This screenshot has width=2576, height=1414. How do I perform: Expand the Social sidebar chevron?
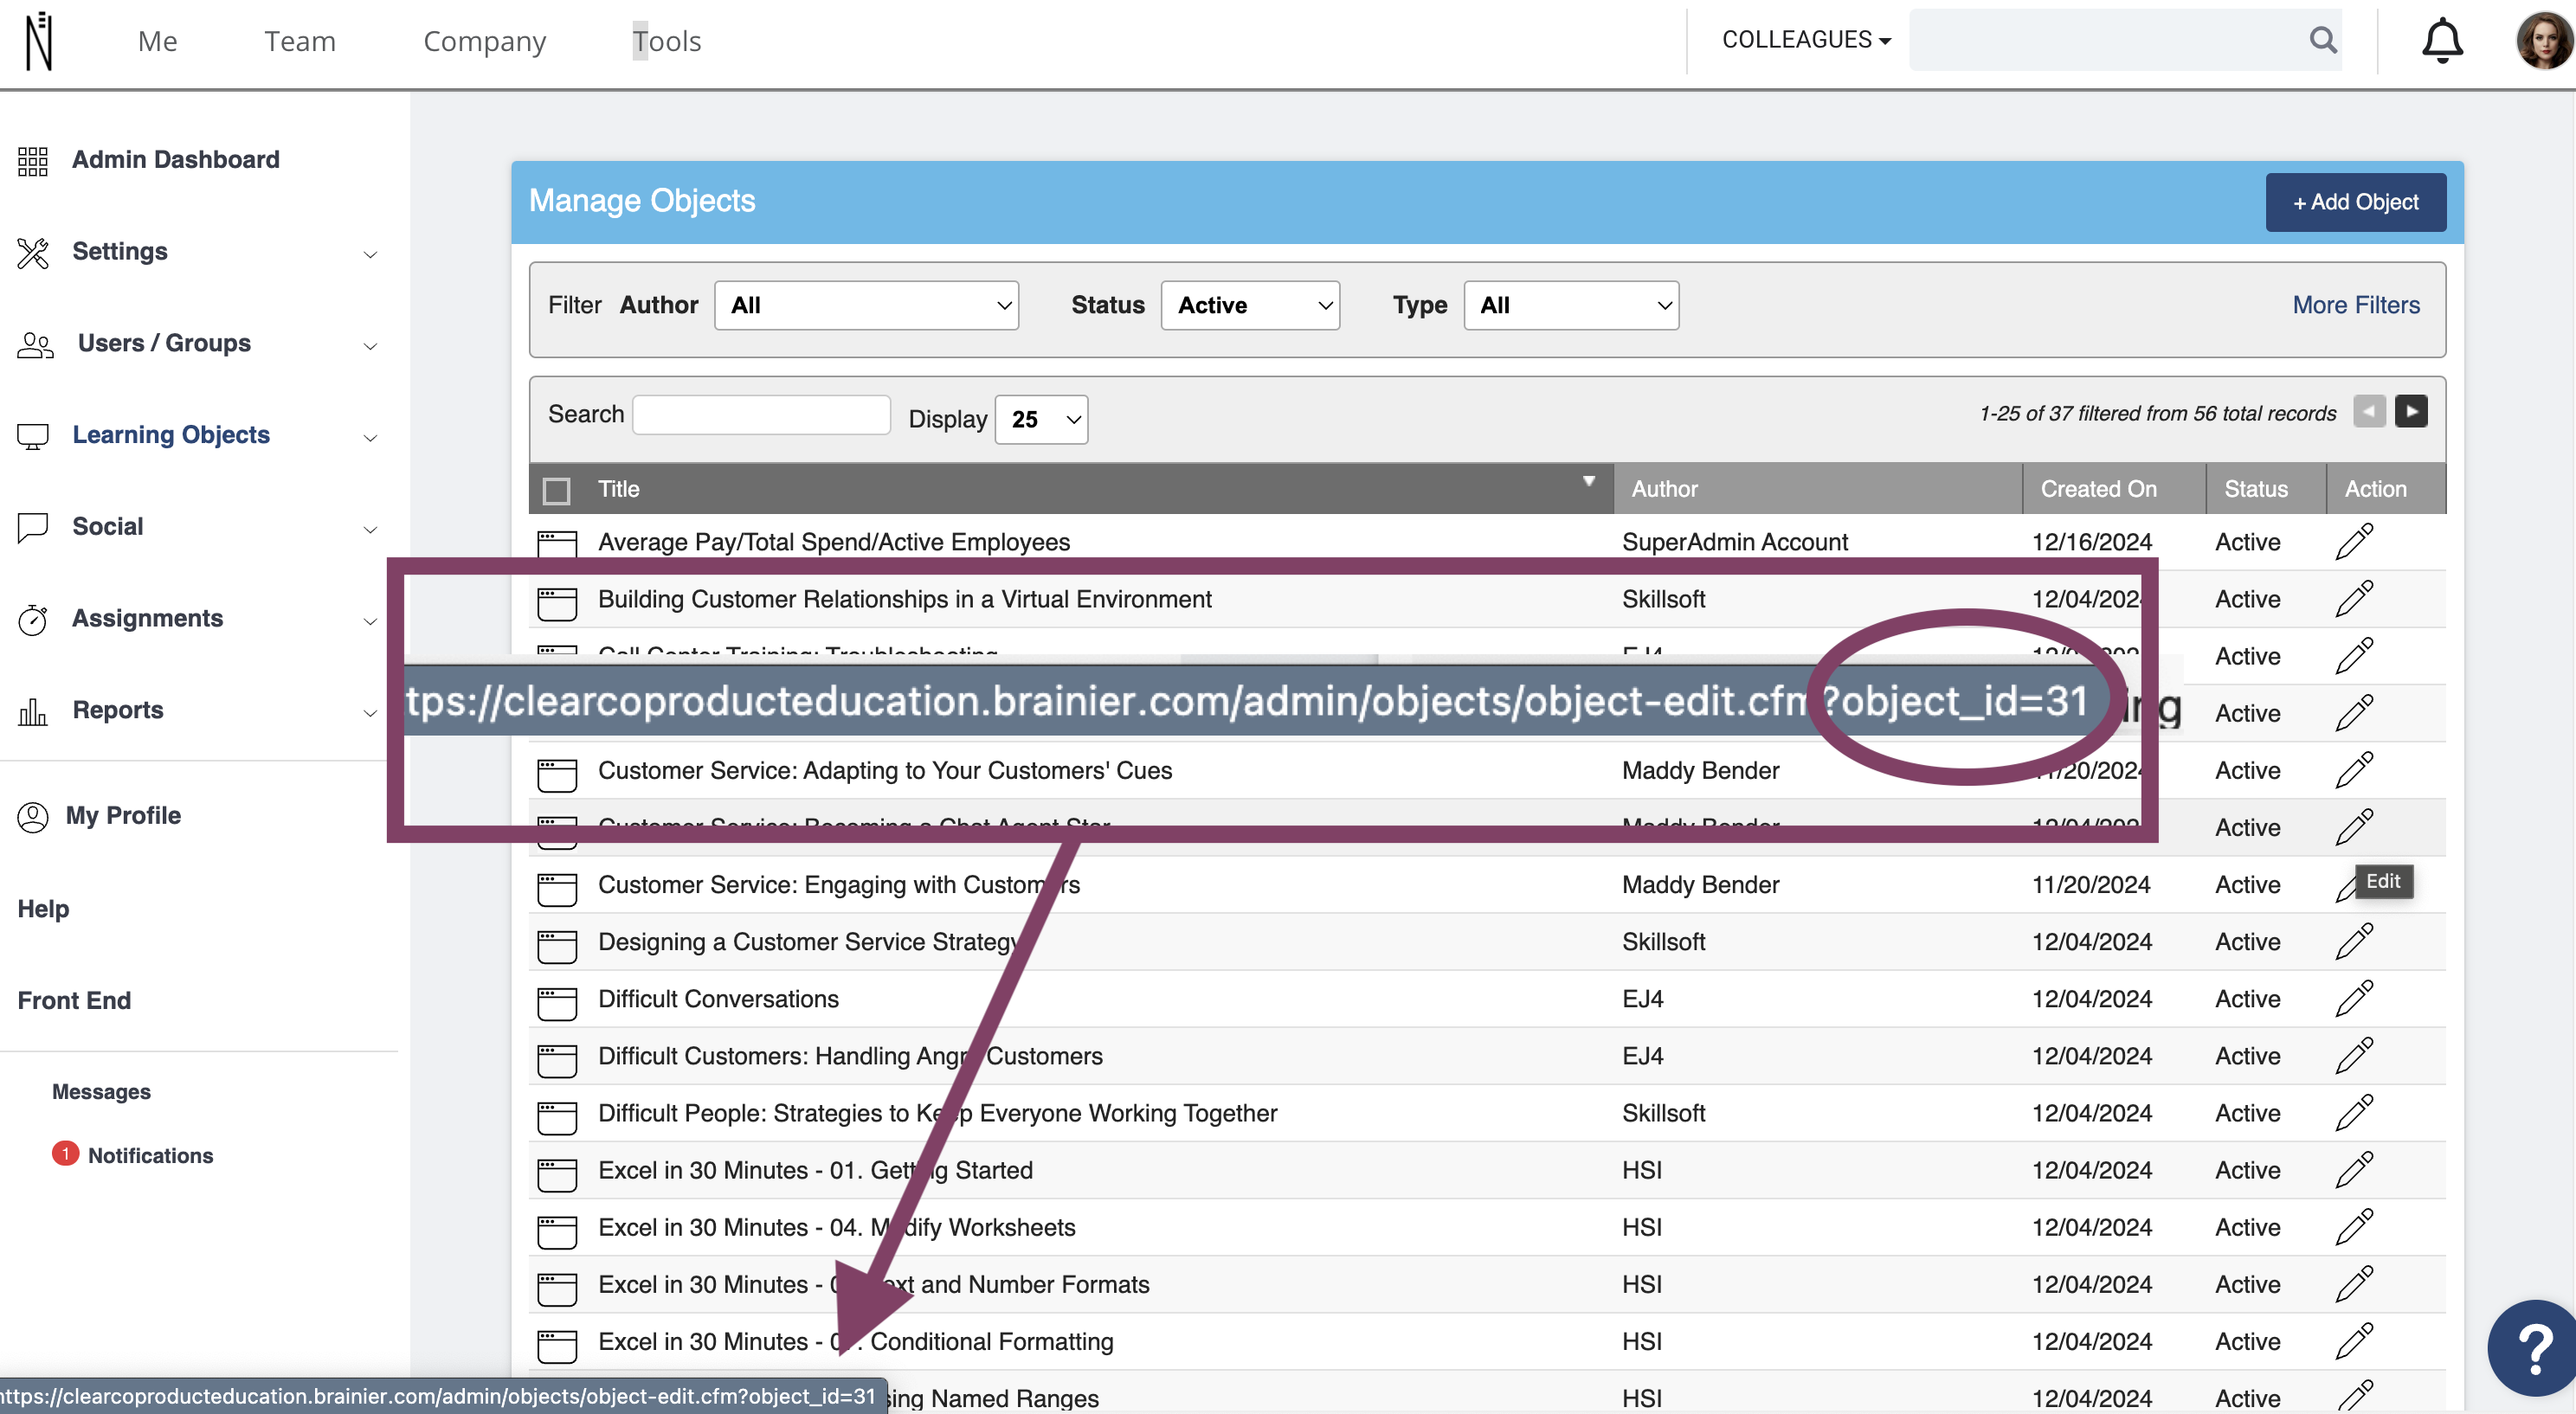click(x=370, y=529)
